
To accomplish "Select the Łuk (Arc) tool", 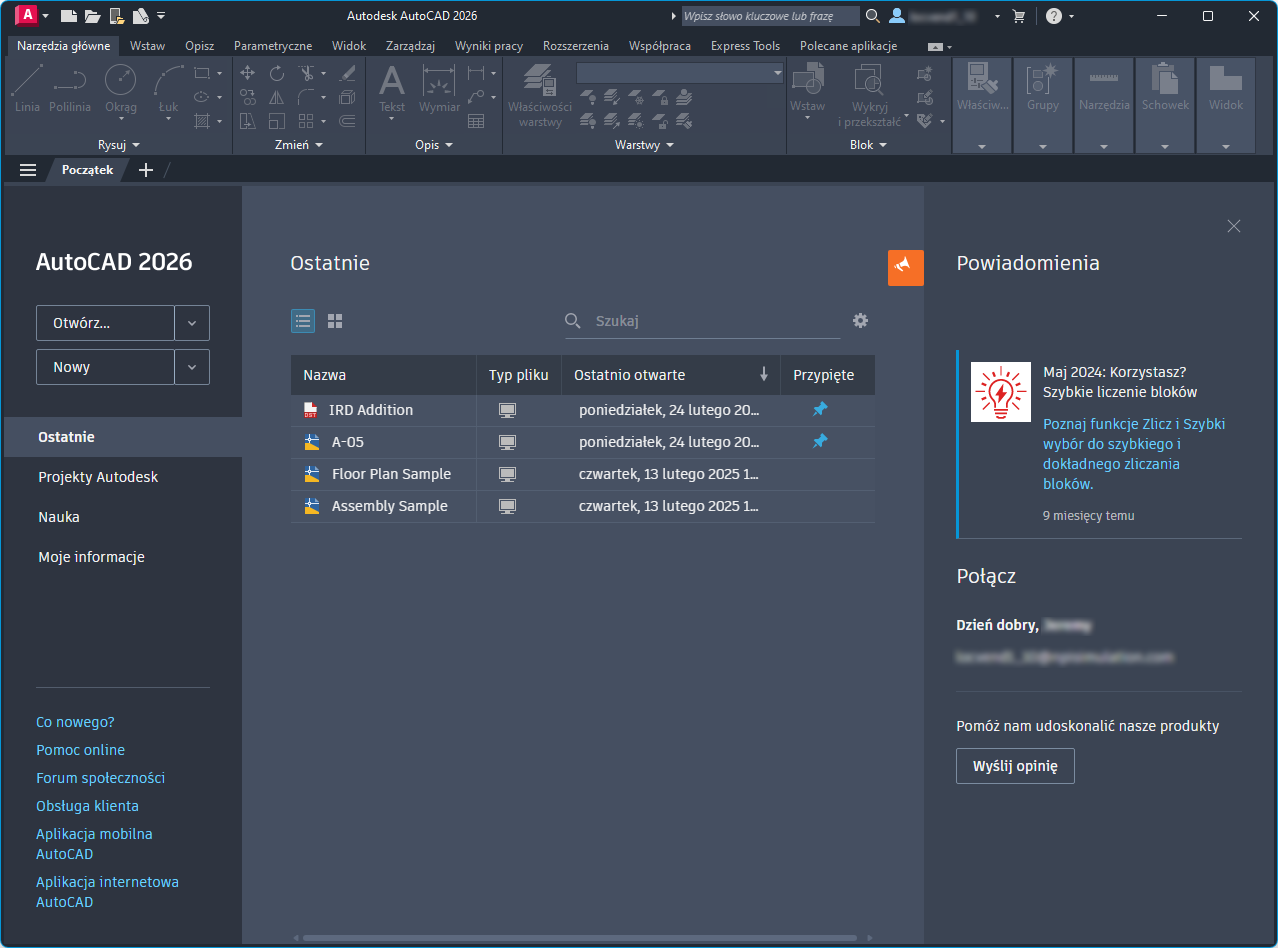I will (168, 88).
